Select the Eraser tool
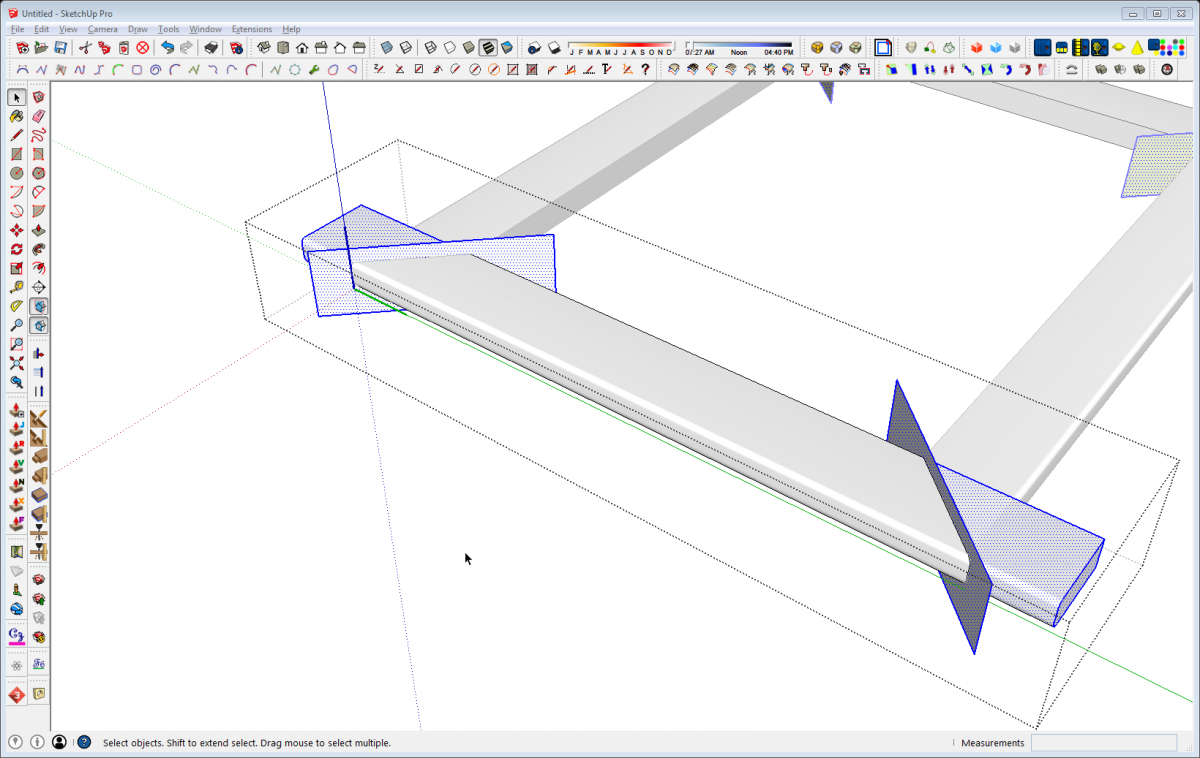The image size is (1200, 758). (38, 116)
